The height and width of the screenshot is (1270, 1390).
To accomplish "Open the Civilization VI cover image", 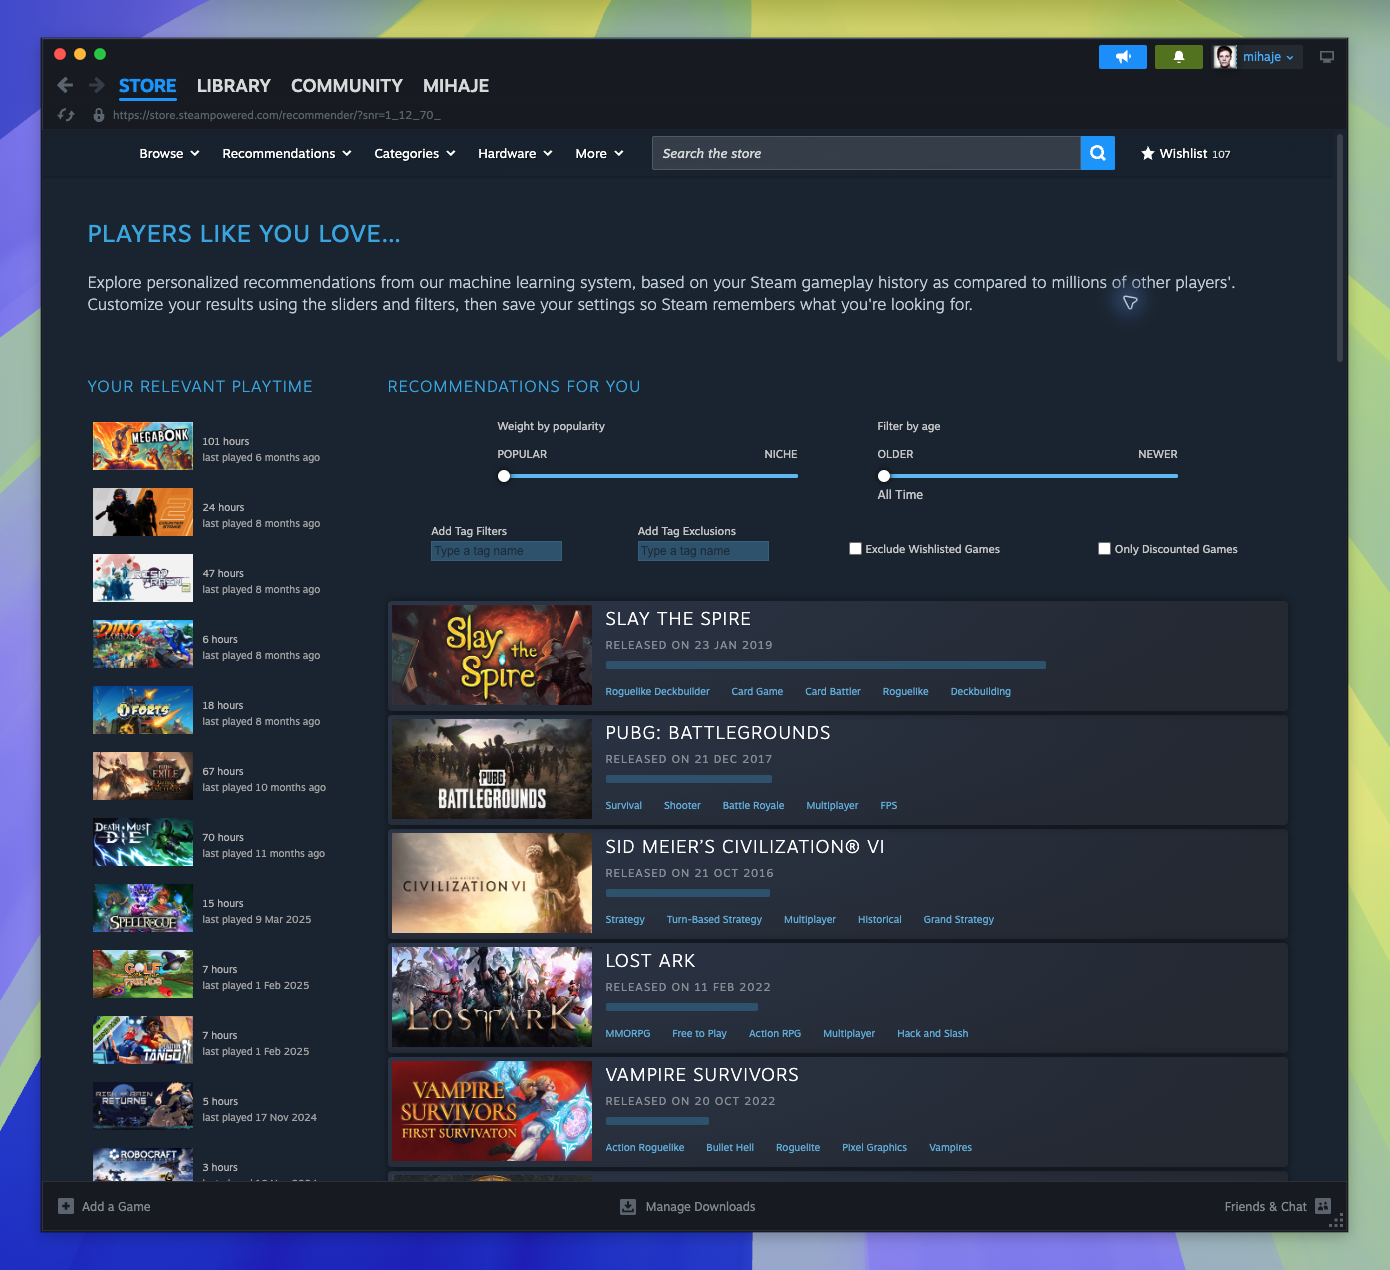I will tap(492, 883).
